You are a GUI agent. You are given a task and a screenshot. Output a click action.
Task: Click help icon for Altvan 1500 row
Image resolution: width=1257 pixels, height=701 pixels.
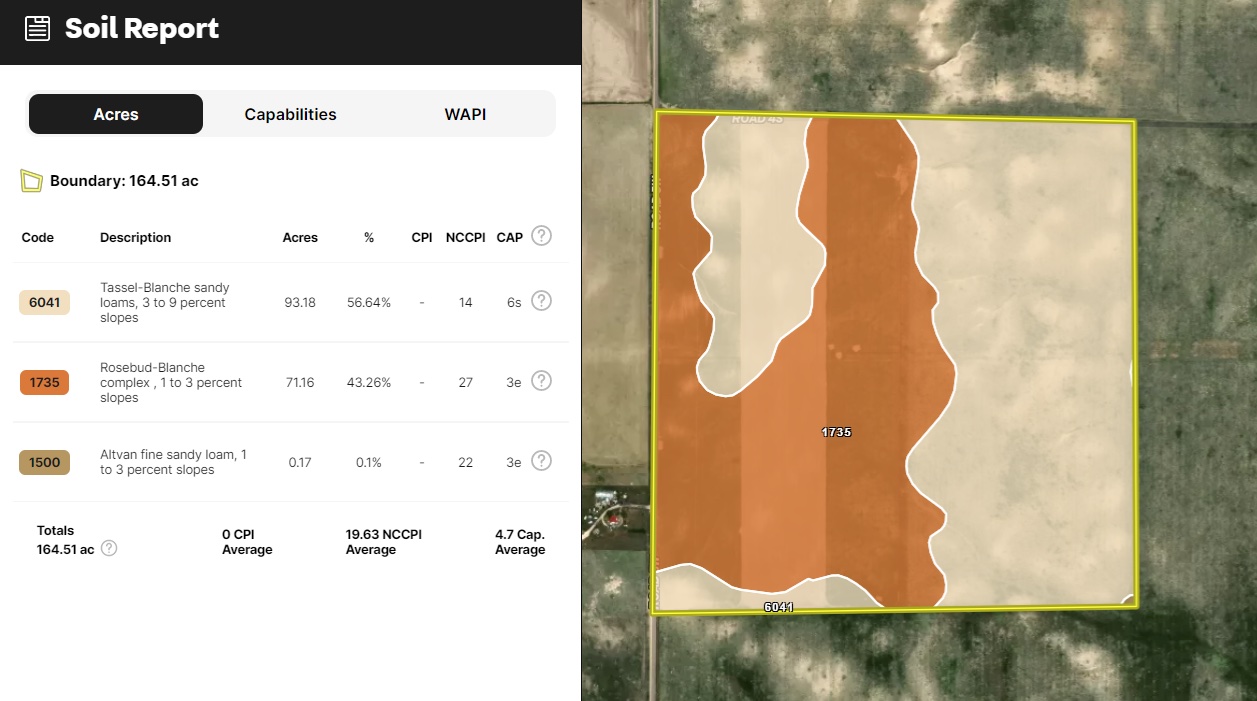click(x=541, y=461)
